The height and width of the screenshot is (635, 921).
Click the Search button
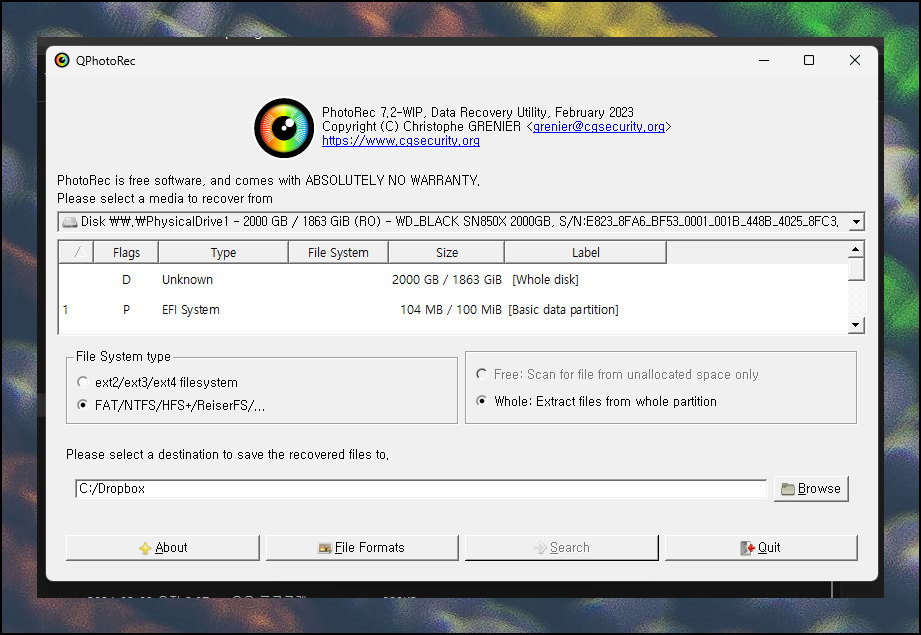tap(562, 547)
